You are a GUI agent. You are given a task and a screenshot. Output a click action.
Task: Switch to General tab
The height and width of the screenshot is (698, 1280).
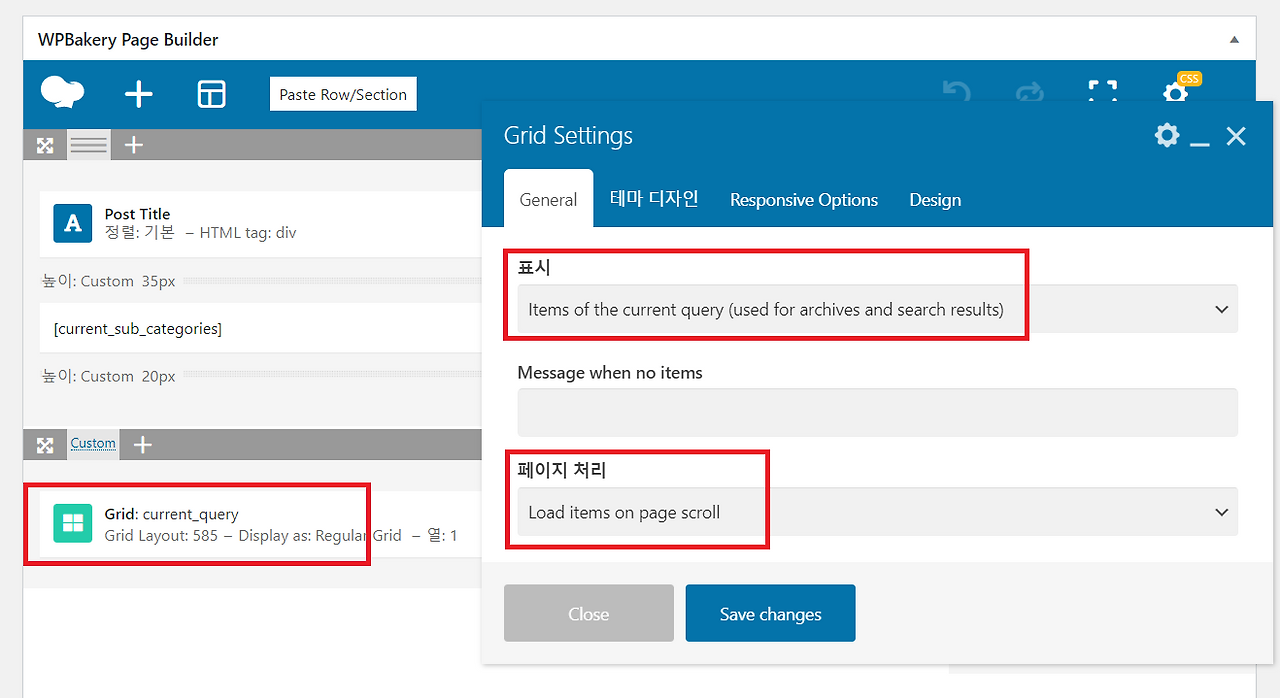point(548,199)
